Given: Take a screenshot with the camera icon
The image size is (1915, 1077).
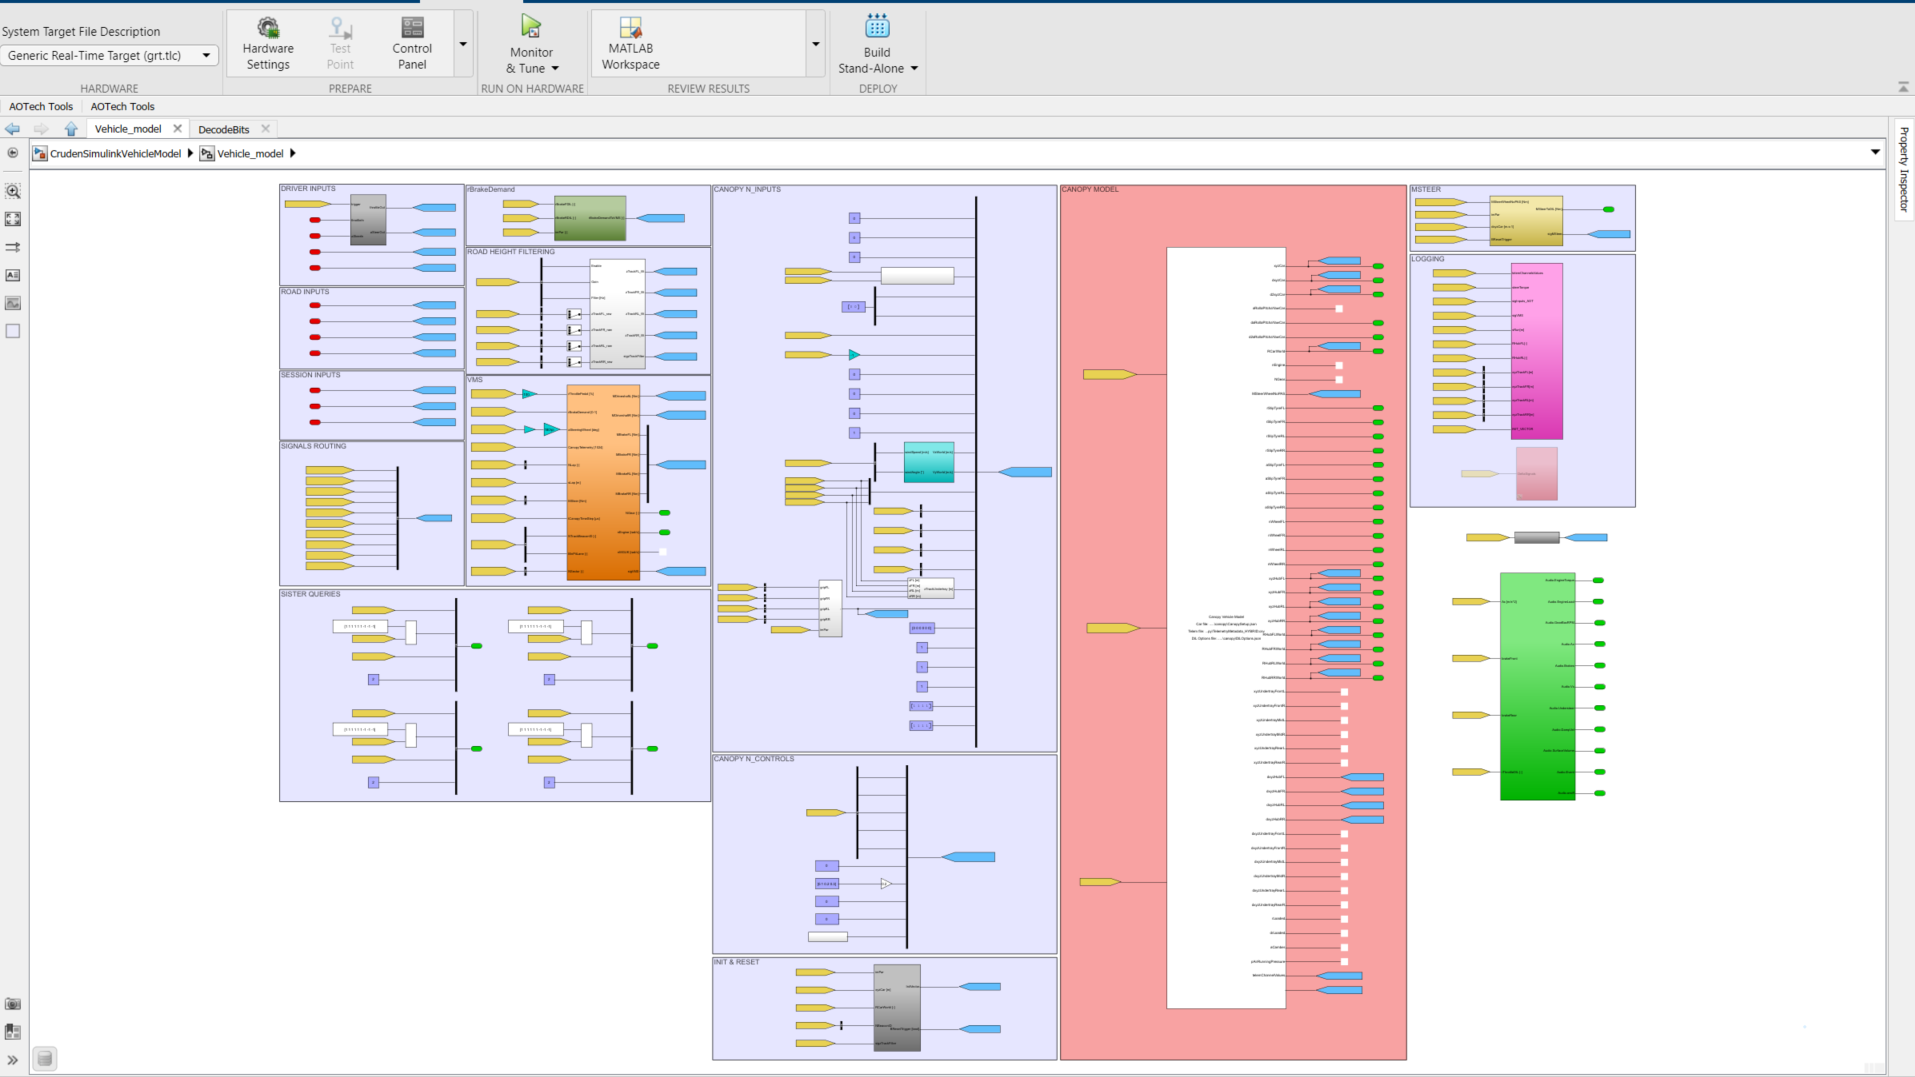Looking at the screenshot, I should 13,1004.
